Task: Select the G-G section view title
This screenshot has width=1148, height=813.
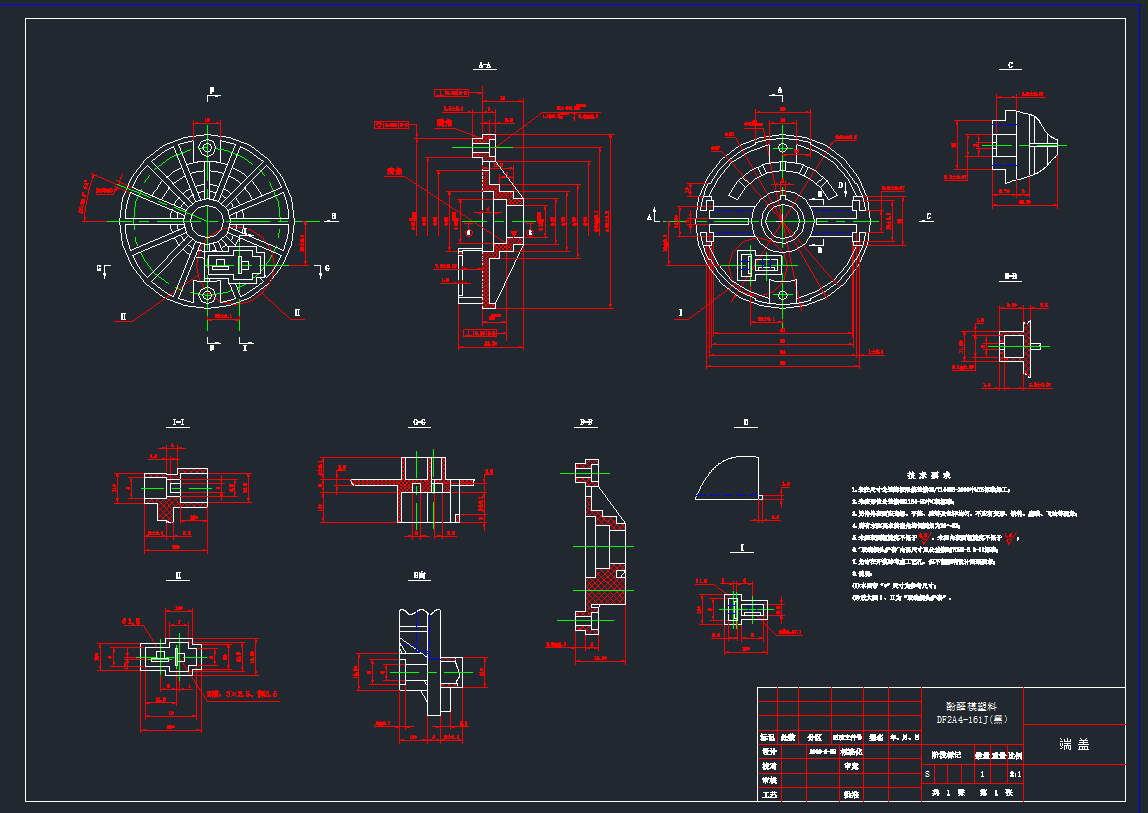Action: [420, 423]
